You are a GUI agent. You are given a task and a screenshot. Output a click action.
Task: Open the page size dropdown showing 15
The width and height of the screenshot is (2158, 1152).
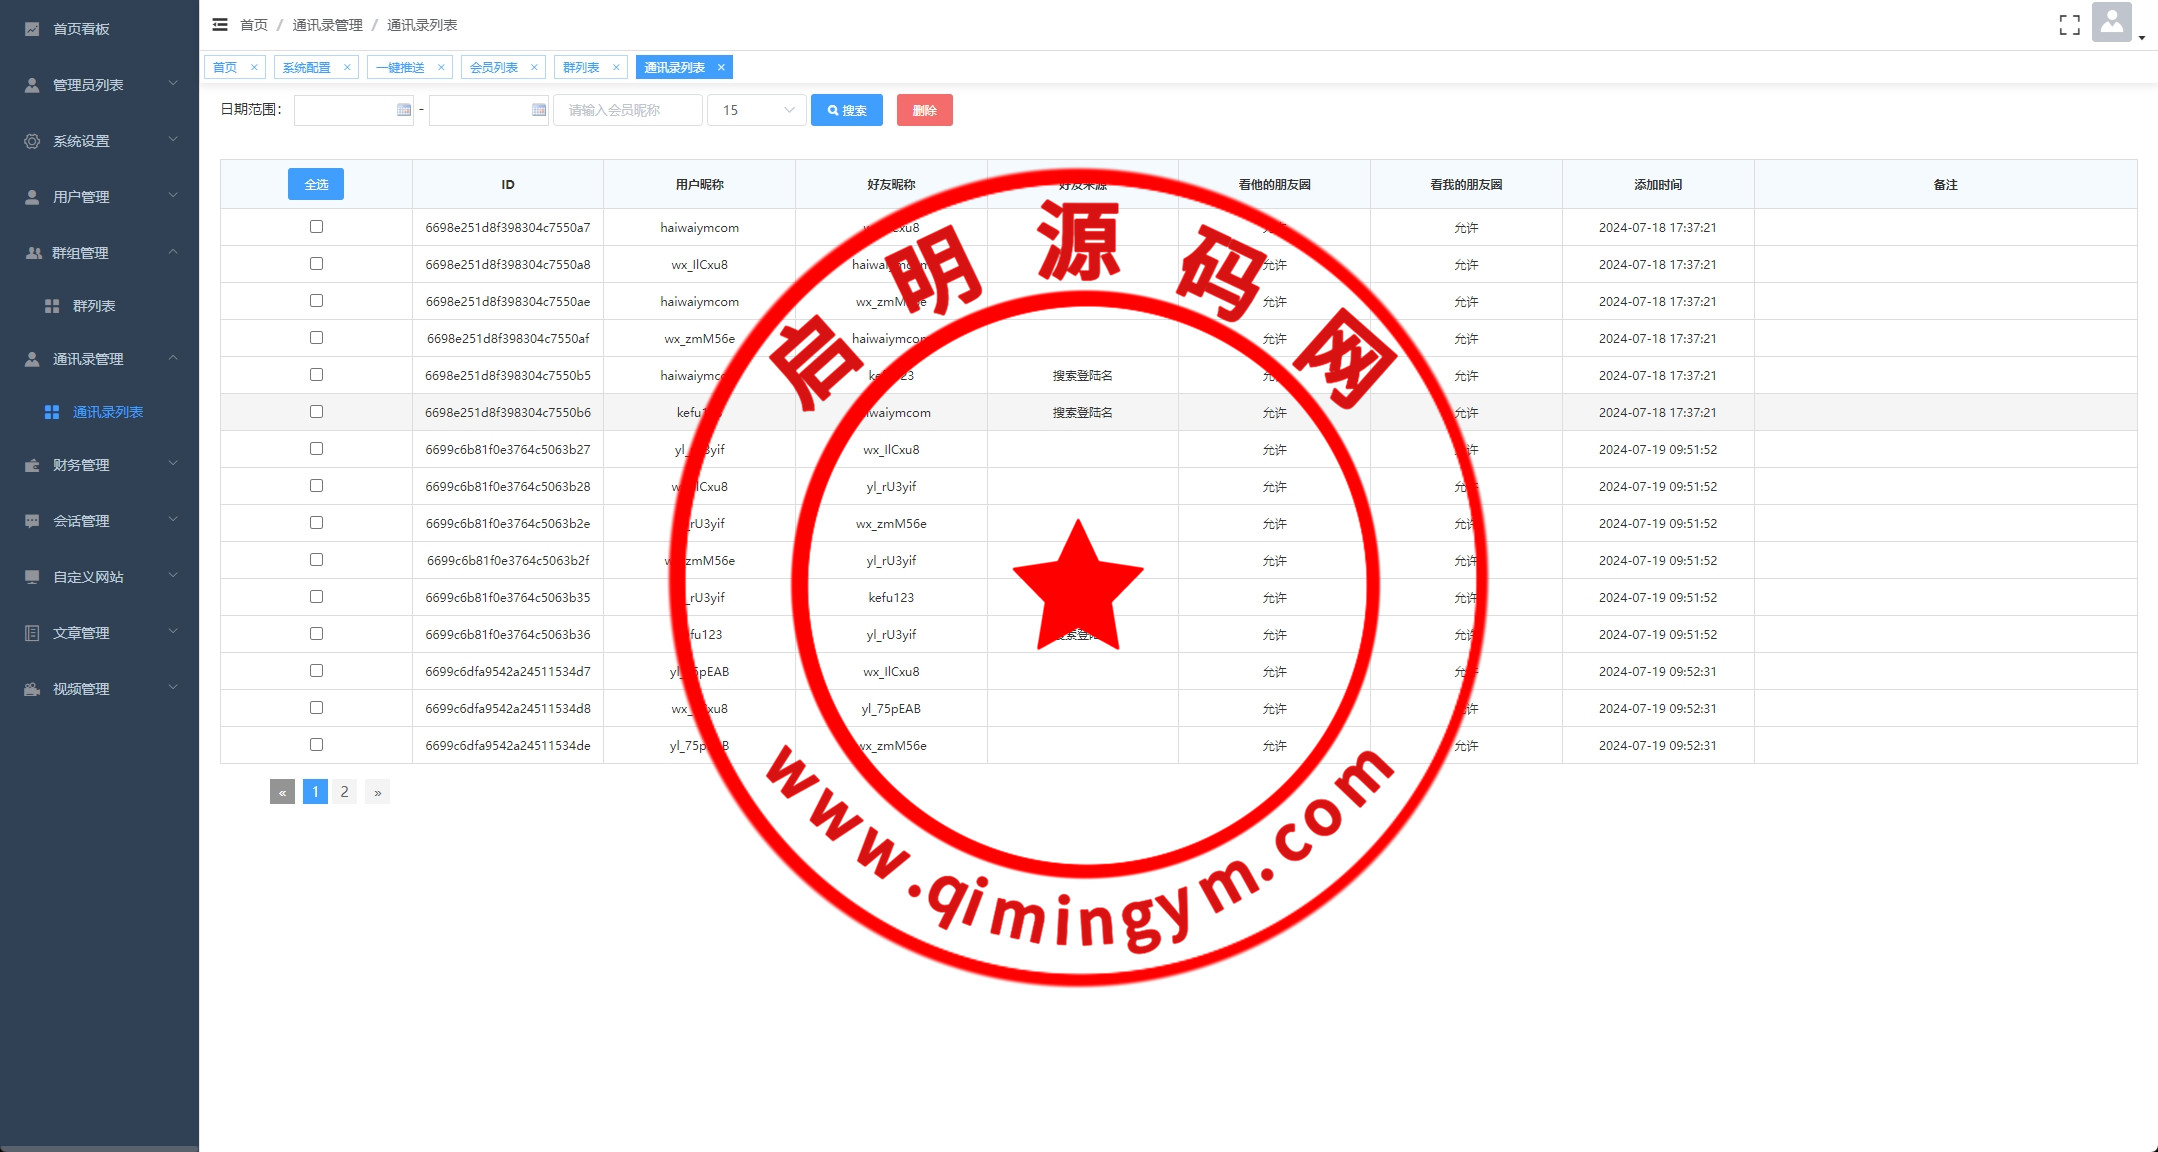757,110
